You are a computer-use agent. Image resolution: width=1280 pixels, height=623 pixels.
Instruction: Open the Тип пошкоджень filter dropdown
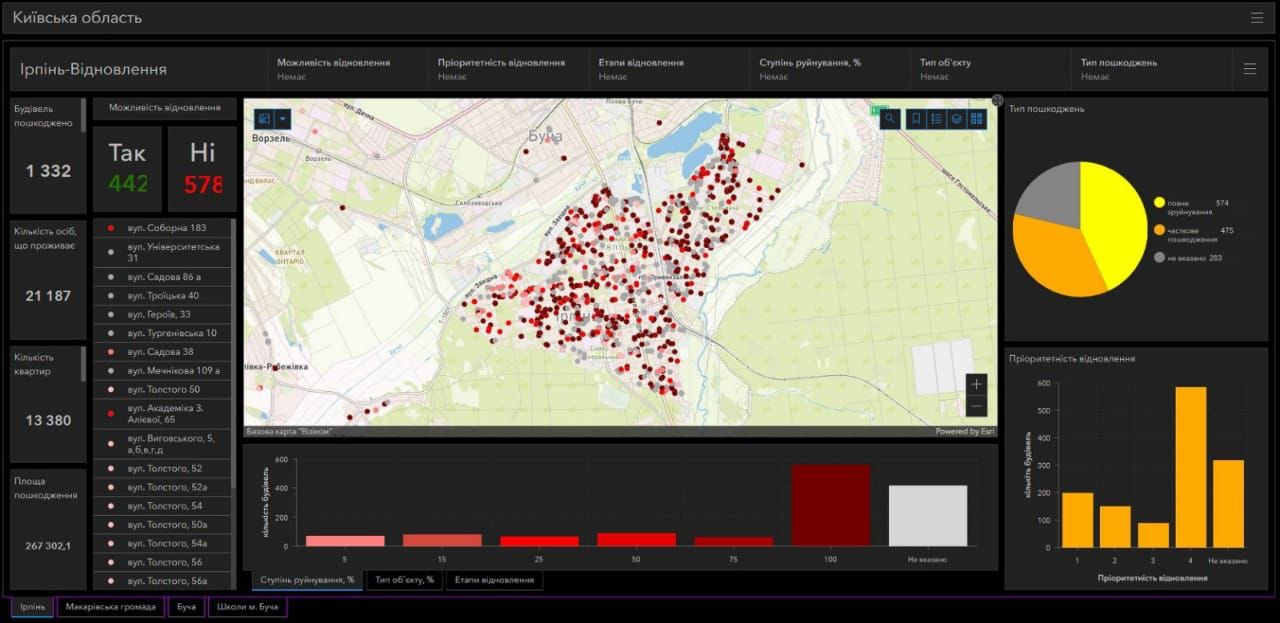(1152, 69)
